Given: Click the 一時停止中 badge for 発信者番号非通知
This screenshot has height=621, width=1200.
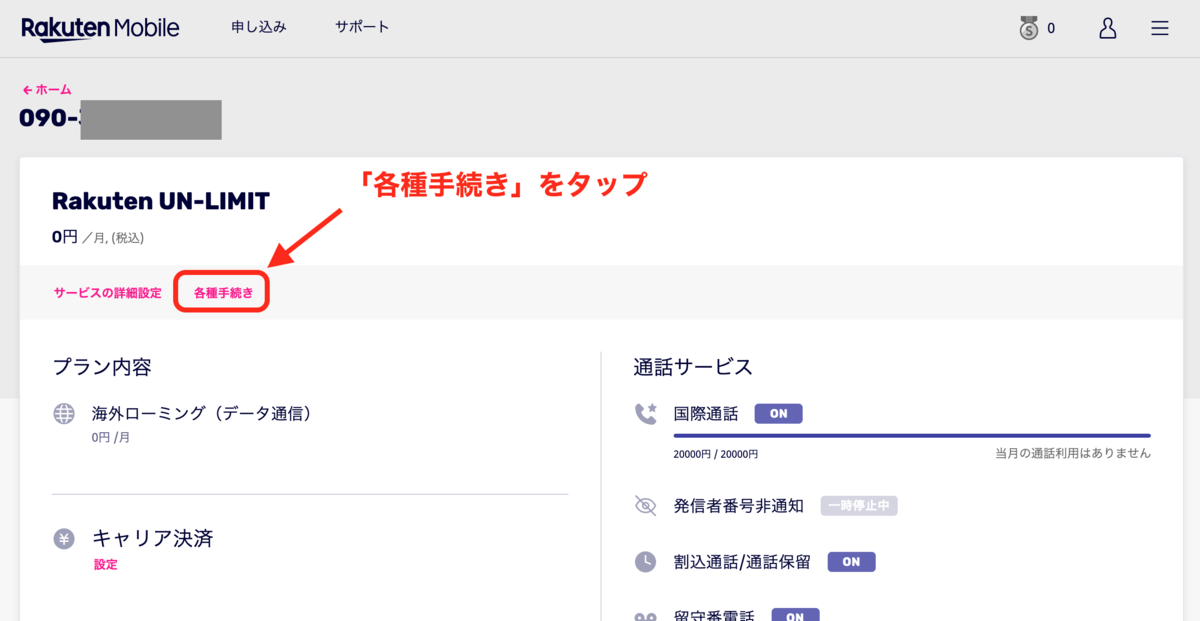Looking at the screenshot, I should 859,505.
